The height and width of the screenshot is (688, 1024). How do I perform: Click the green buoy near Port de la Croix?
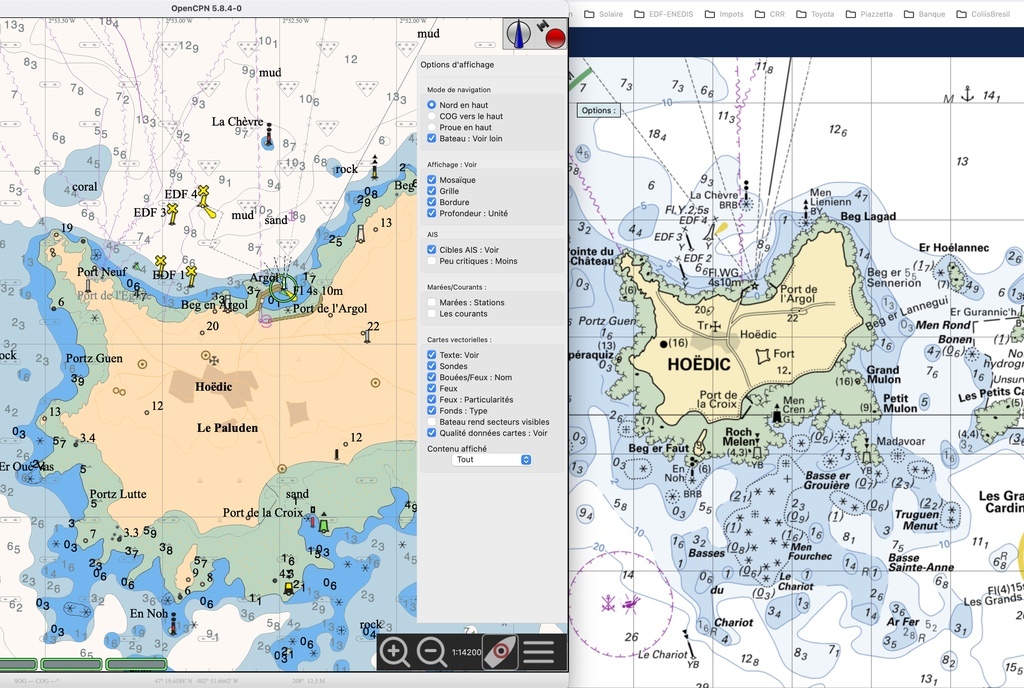click(323, 525)
